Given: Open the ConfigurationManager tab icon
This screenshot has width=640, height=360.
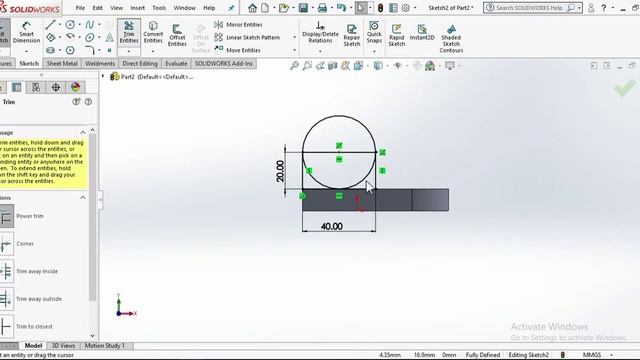Looking at the screenshot, I should tap(36, 87).
